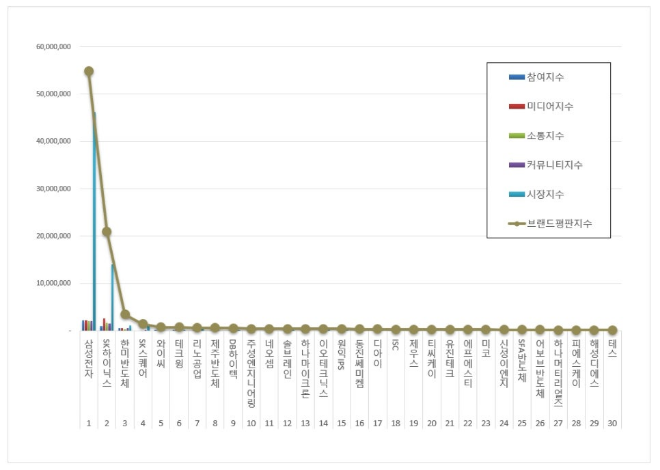The width and height of the screenshot is (660, 470).
Task: Click the line data point above 한미반도체
Action: (x=125, y=314)
